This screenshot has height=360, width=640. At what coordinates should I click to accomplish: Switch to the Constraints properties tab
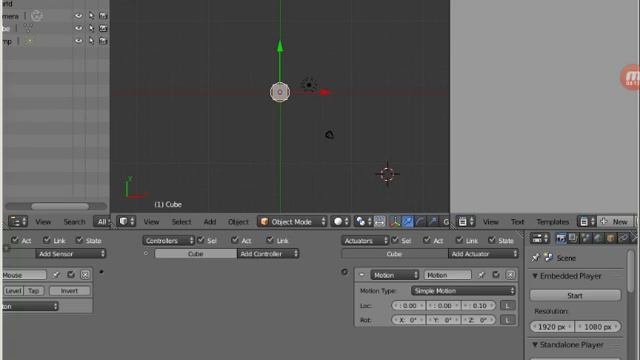point(623,238)
